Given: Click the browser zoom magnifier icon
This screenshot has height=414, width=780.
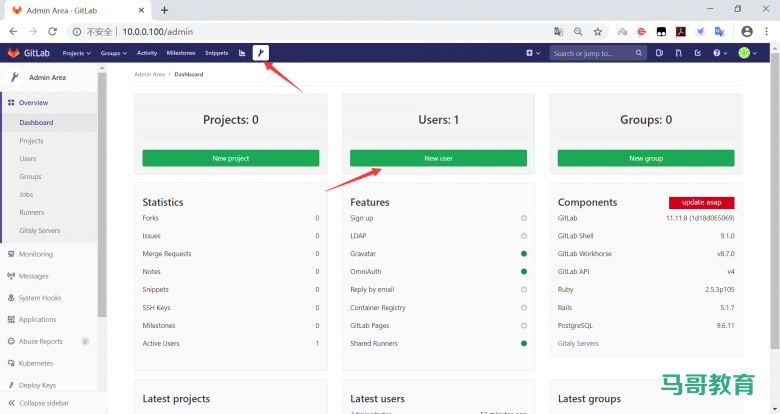Looking at the screenshot, I should (x=578, y=32).
